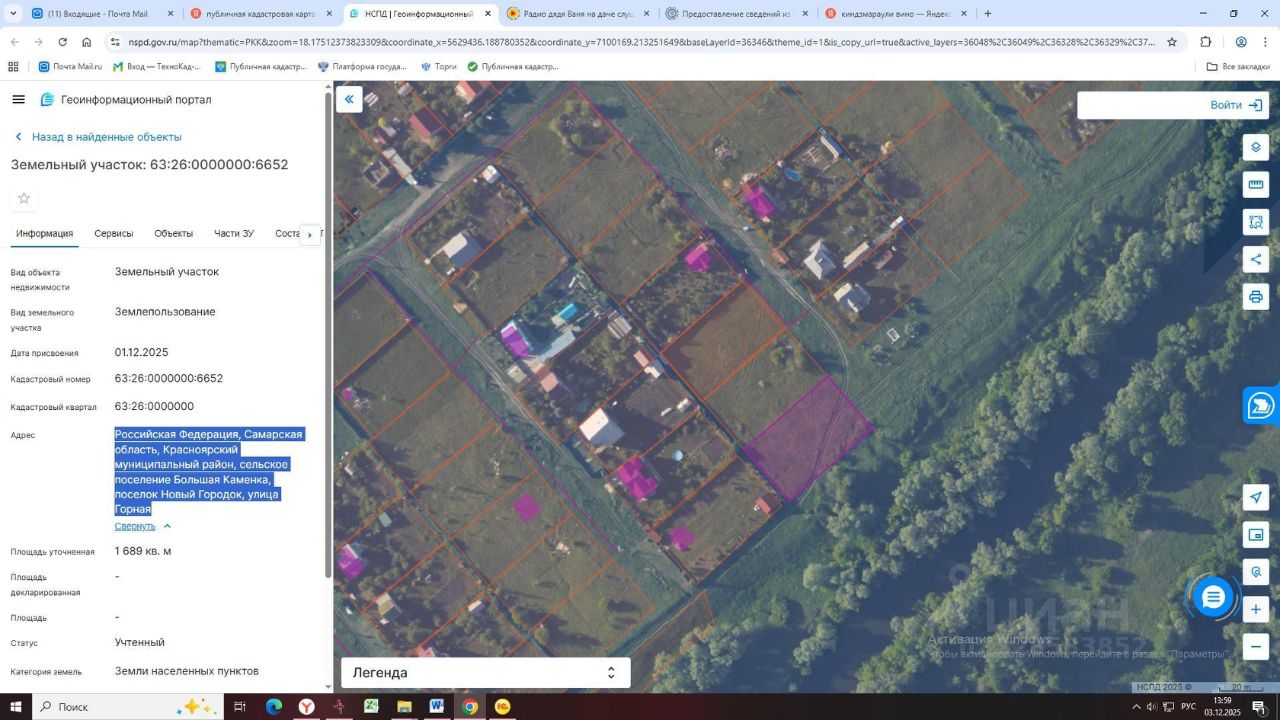The image size is (1280, 720).
Task: Open the Chrome three-dot menu
Action: (x=1265, y=42)
